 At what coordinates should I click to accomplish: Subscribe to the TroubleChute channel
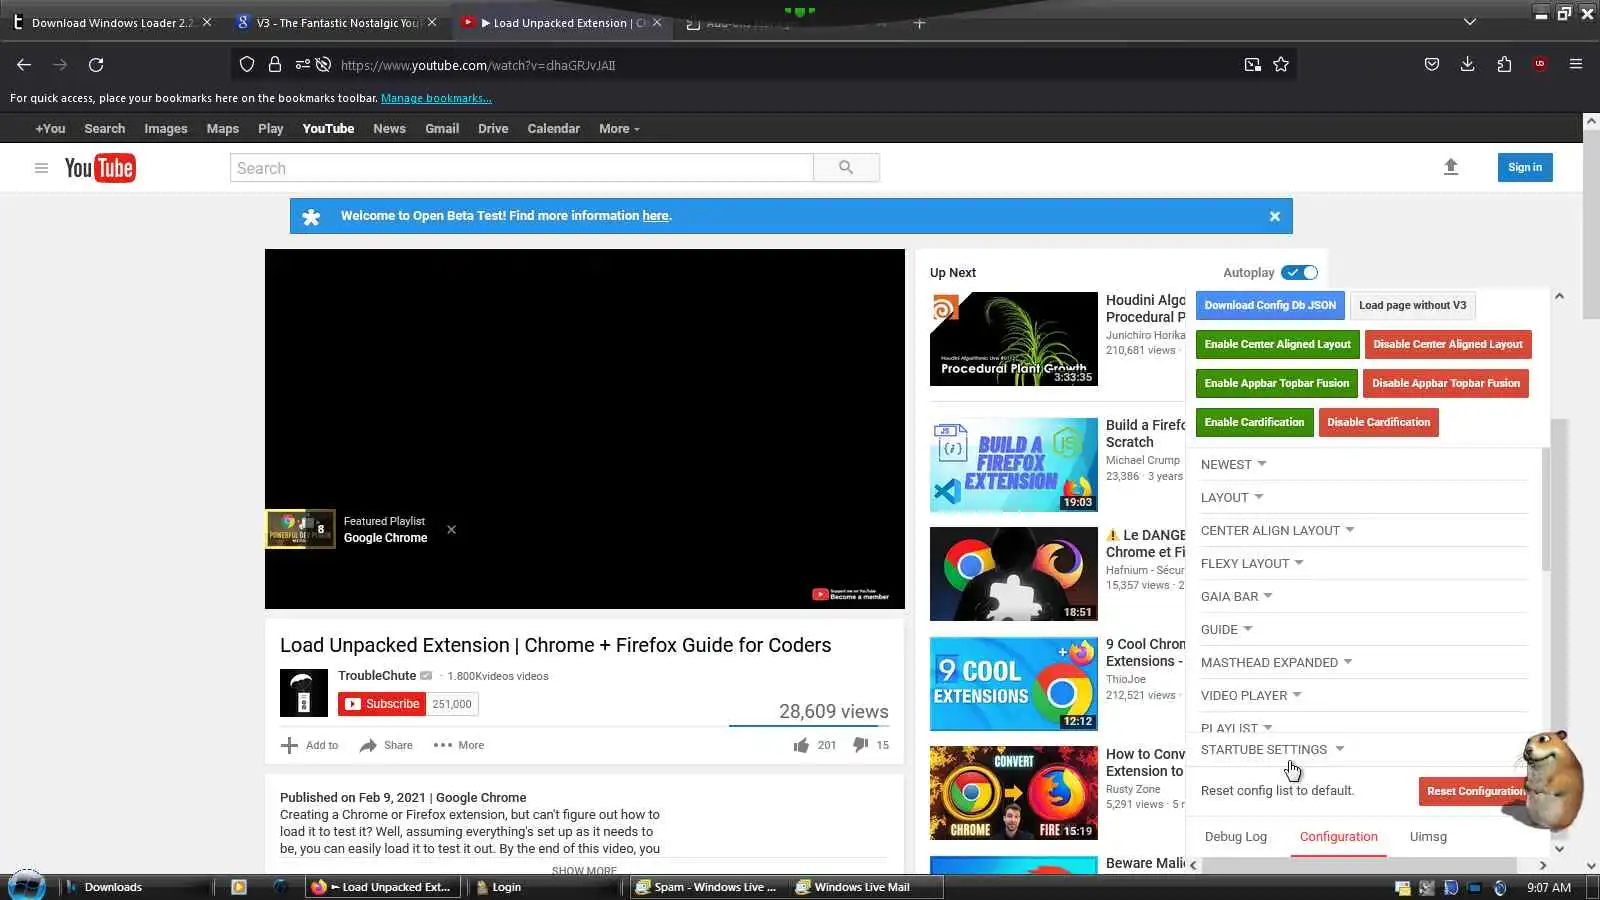click(x=383, y=704)
